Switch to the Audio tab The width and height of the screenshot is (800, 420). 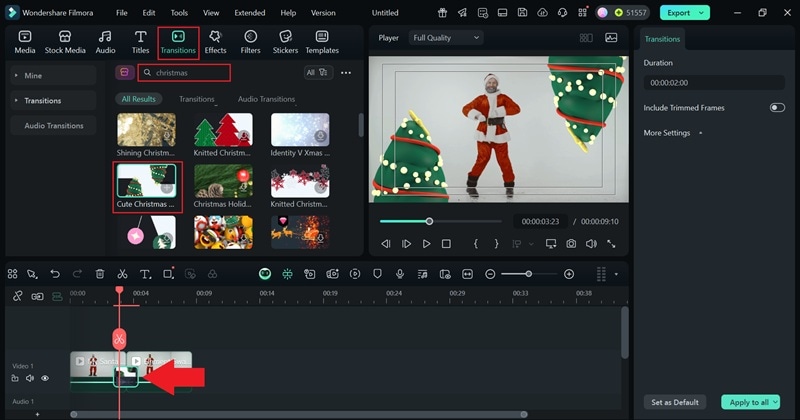[x=105, y=42]
